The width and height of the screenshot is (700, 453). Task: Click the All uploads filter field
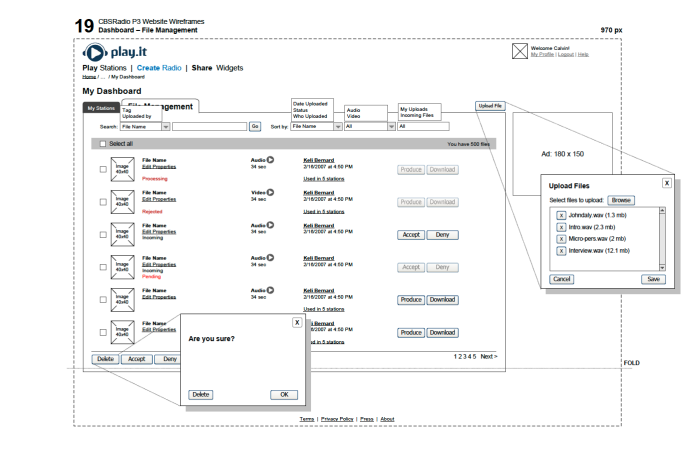pos(423,127)
